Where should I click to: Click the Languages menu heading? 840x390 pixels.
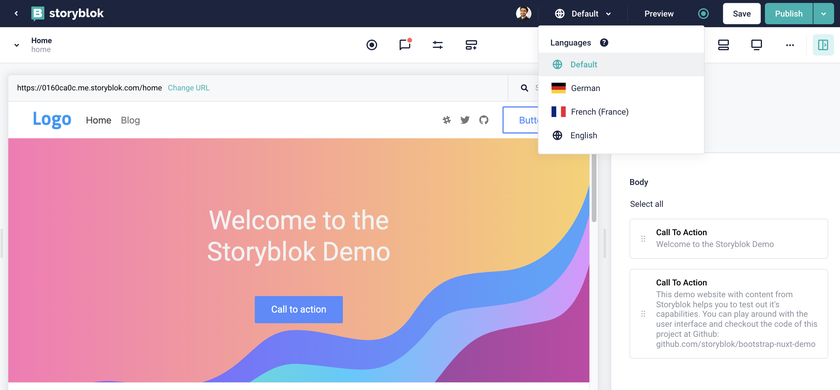[x=571, y=43]
